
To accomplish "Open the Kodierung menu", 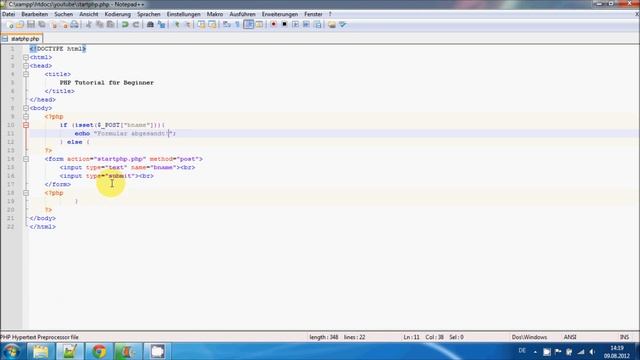I will (118, 14).
